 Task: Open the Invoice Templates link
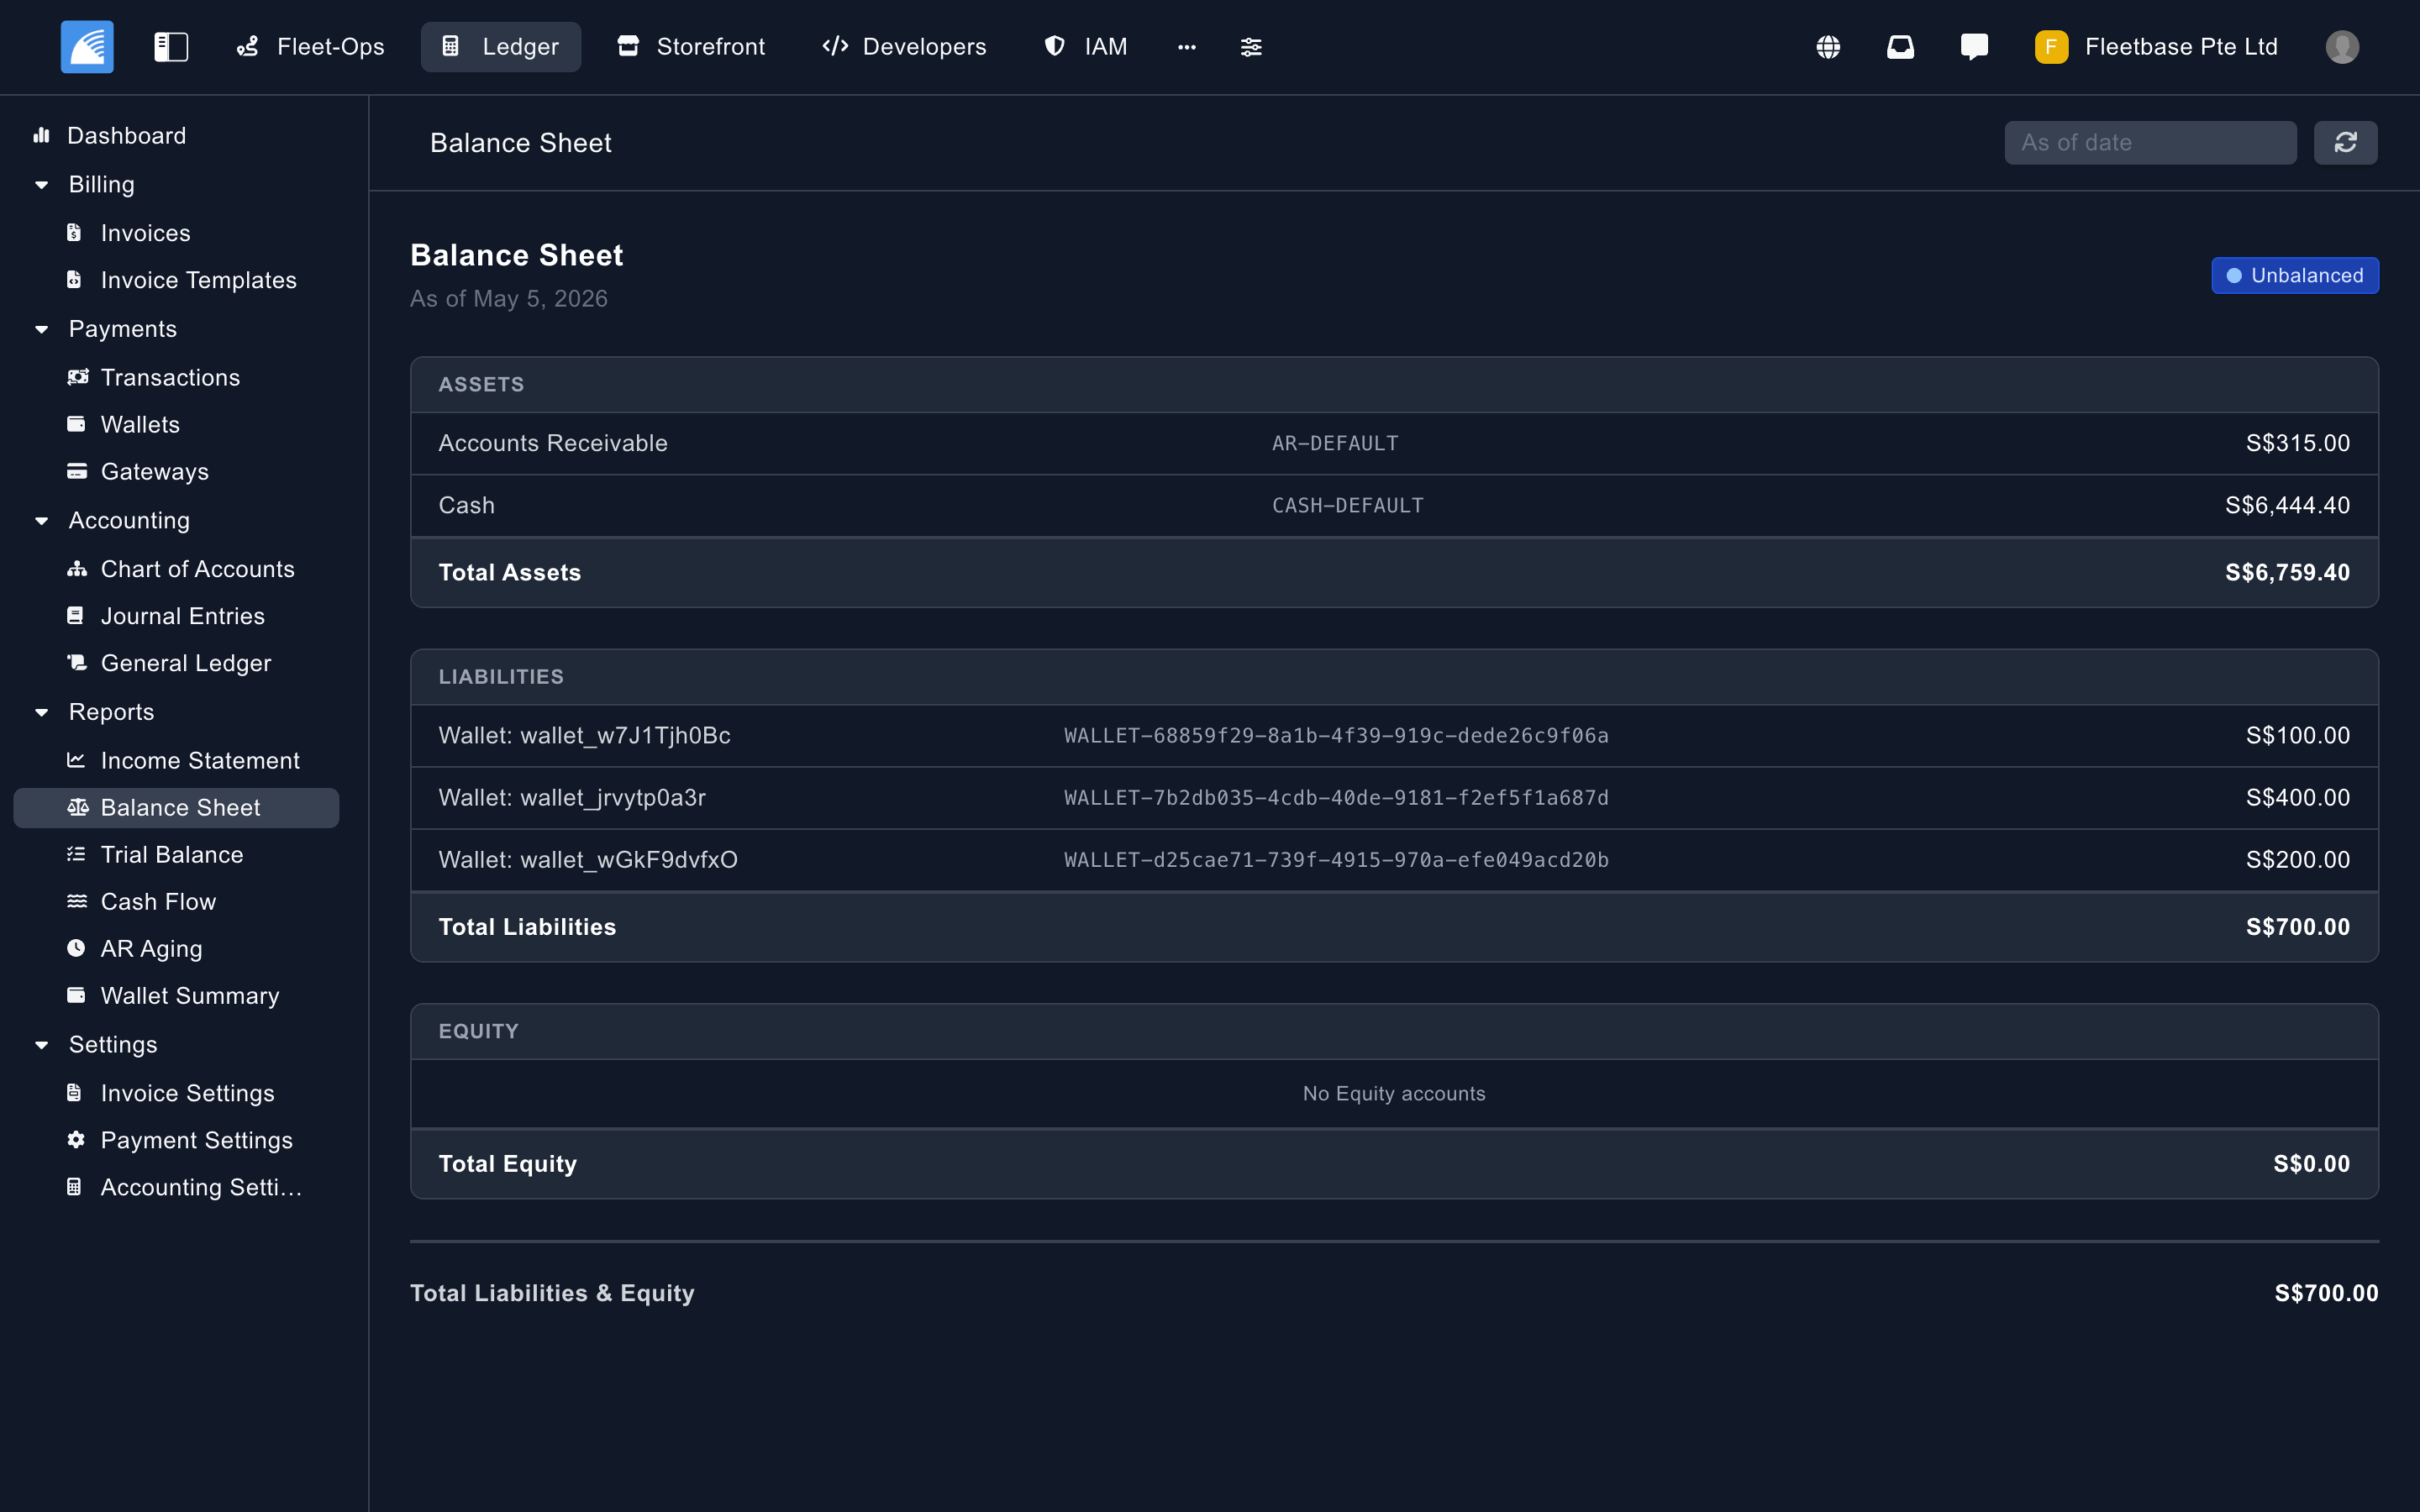pyautogui.click(x=198, y=280)
